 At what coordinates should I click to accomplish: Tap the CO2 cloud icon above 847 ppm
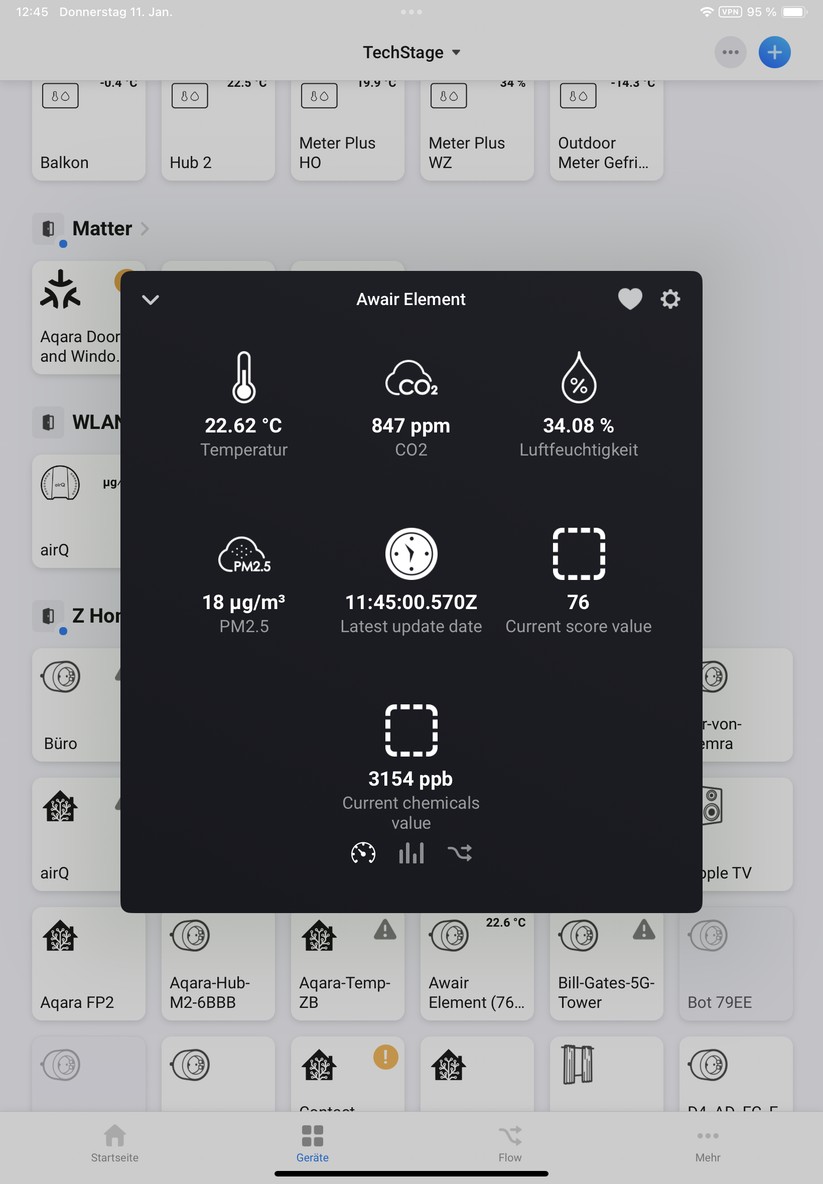(x=411, y=377)
